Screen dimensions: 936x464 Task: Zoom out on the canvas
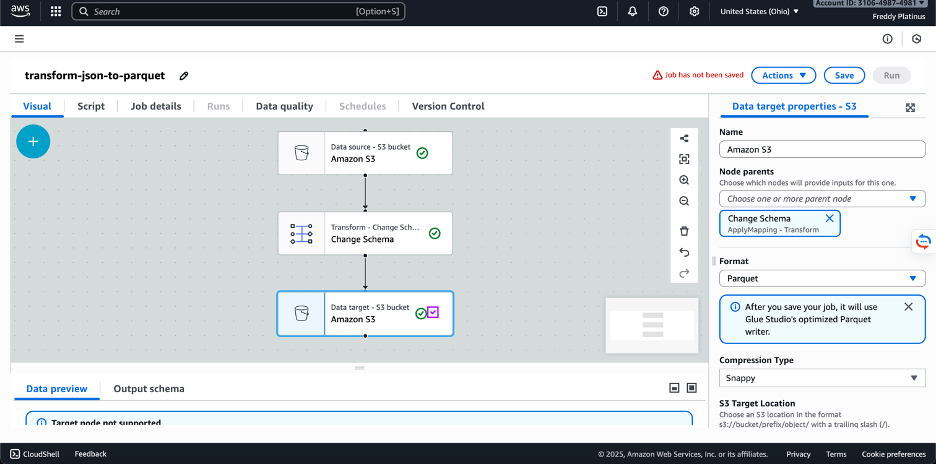pyautogui.click(x=684, y=201)
